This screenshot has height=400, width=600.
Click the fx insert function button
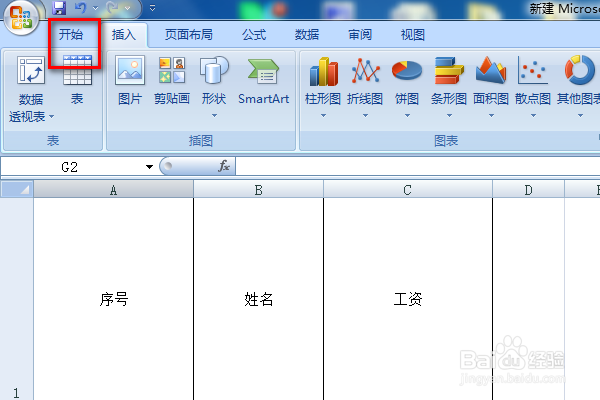point(224,166)
